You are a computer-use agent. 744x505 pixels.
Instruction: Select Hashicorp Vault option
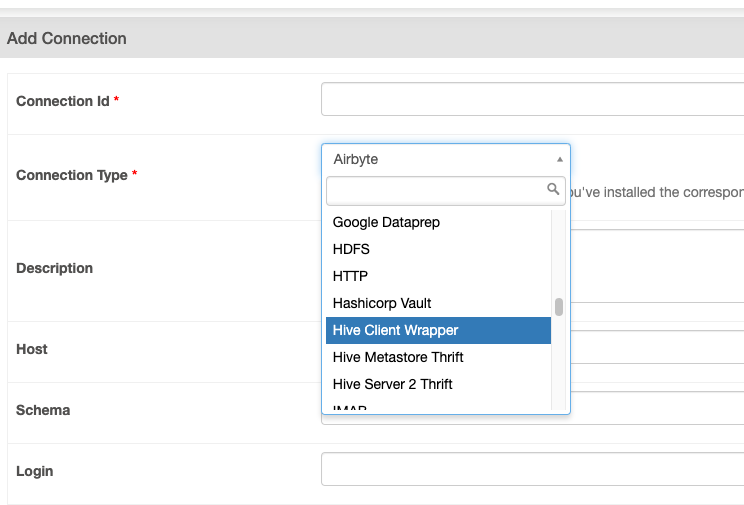[438, 303]
